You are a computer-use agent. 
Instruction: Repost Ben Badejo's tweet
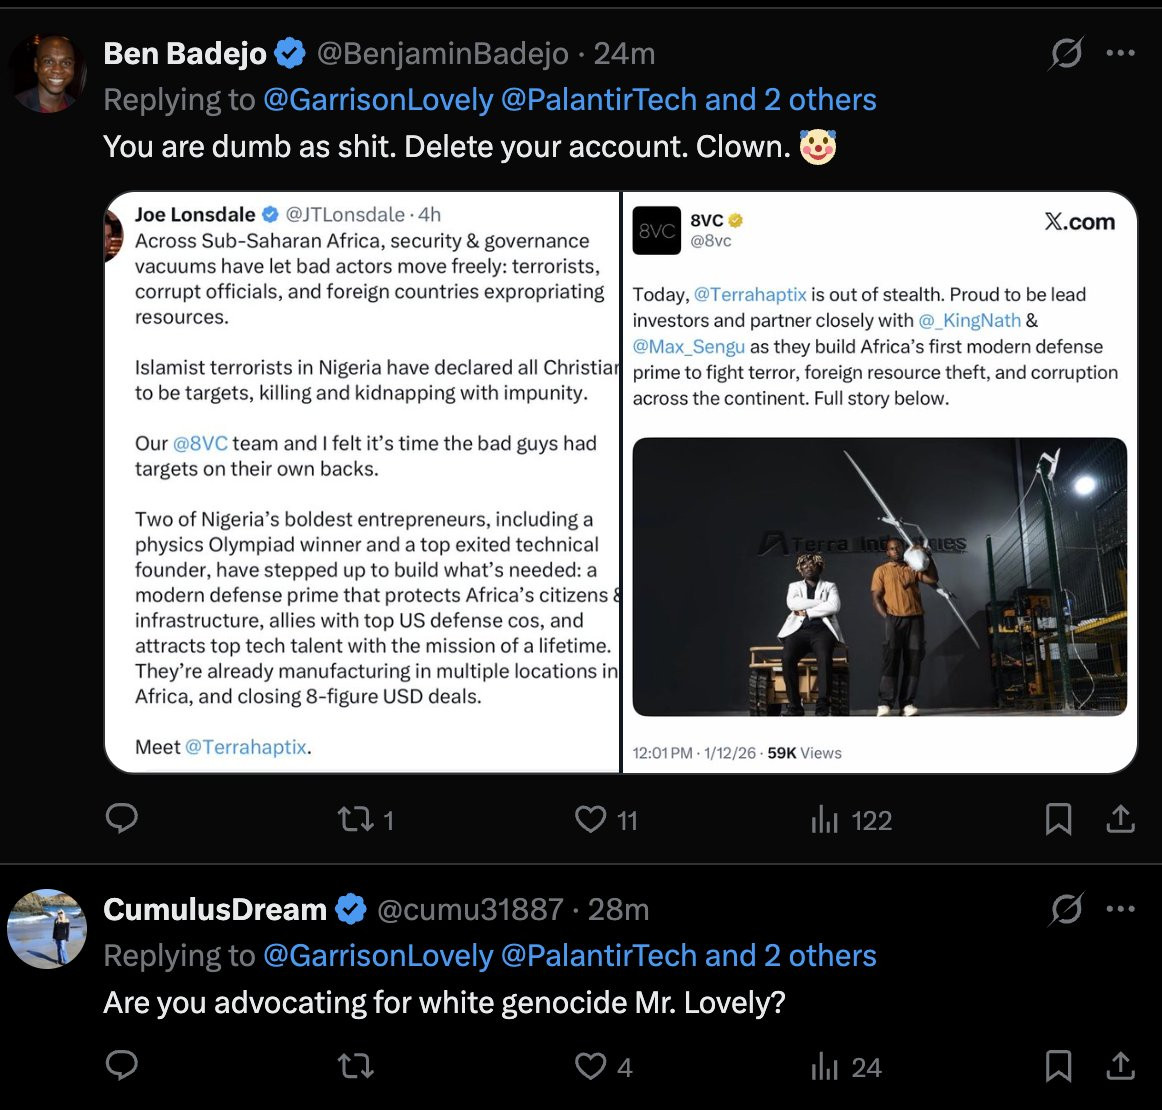tap(355, 820)
